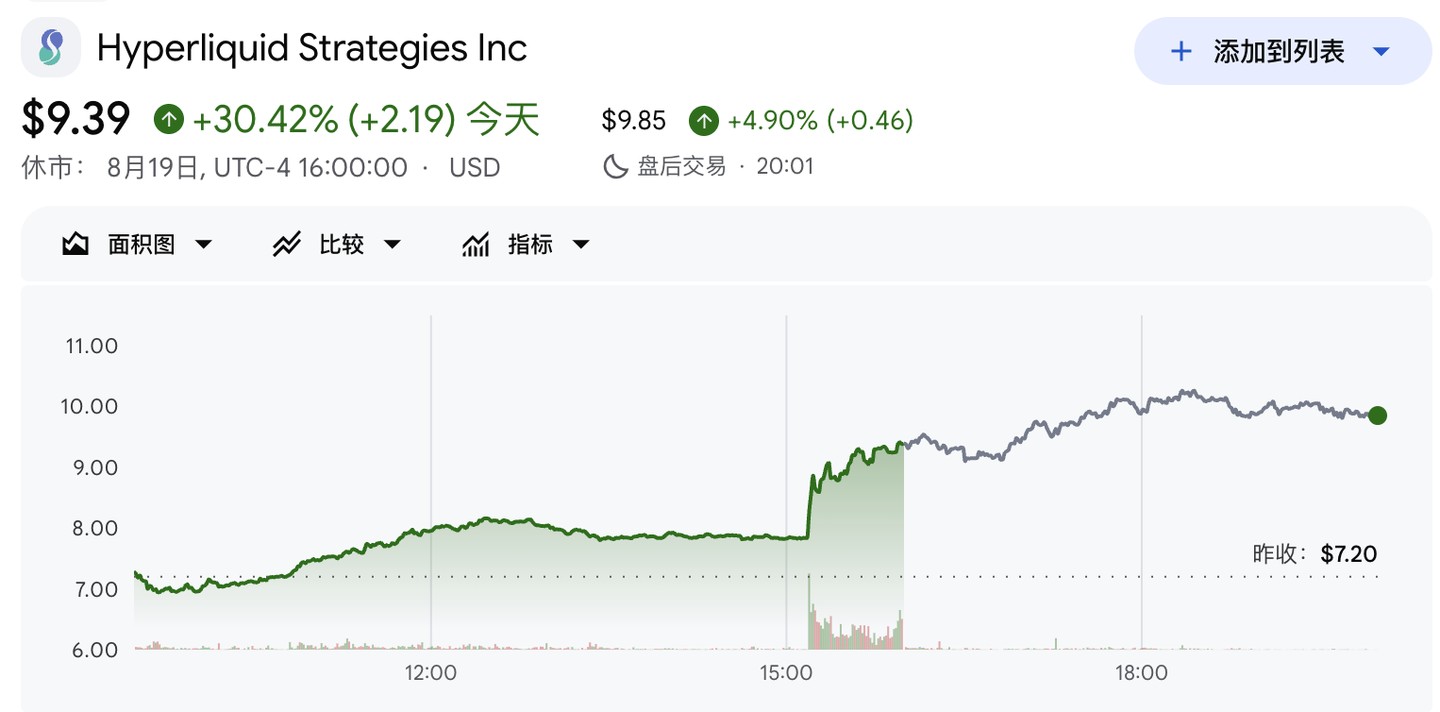Select the 指标 menu label
Screen dimensions: 1440x712
coord(530,244)
